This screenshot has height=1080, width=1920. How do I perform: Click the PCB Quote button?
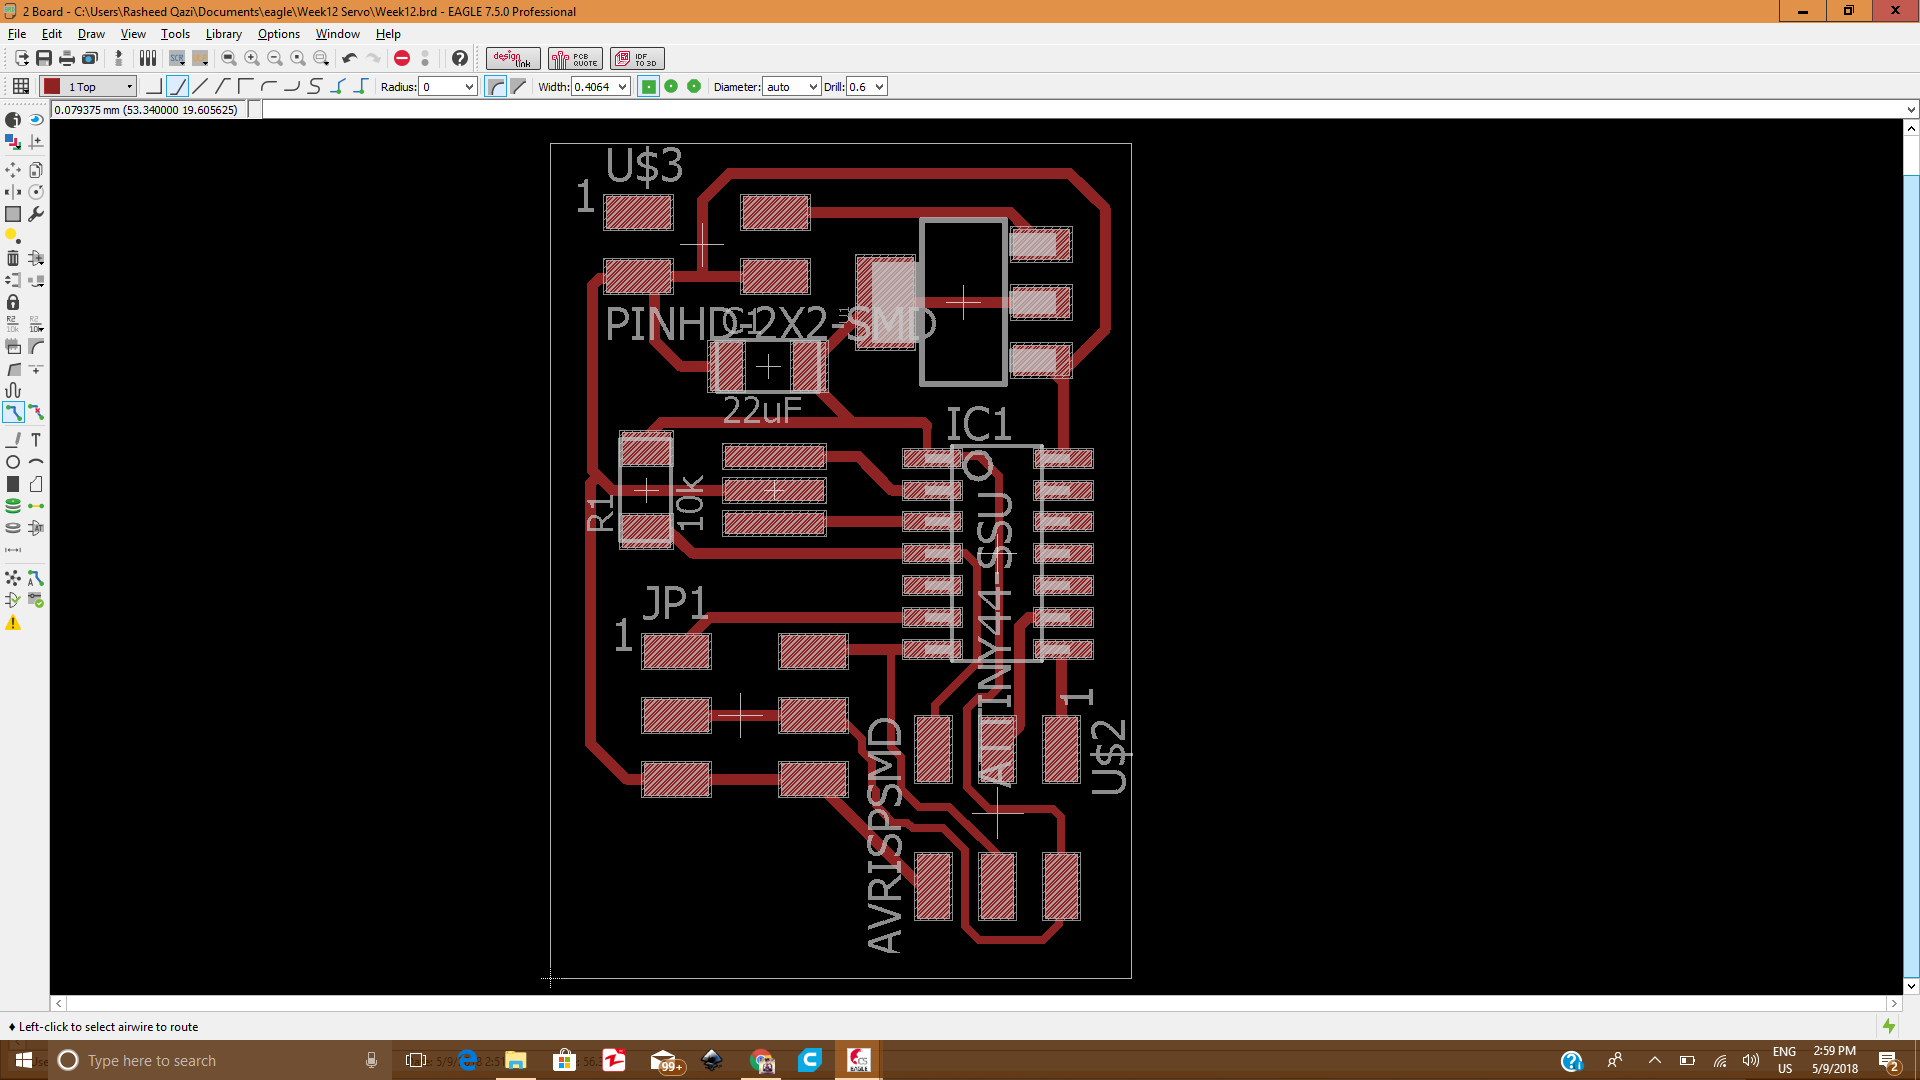click(x=575, y=59)
